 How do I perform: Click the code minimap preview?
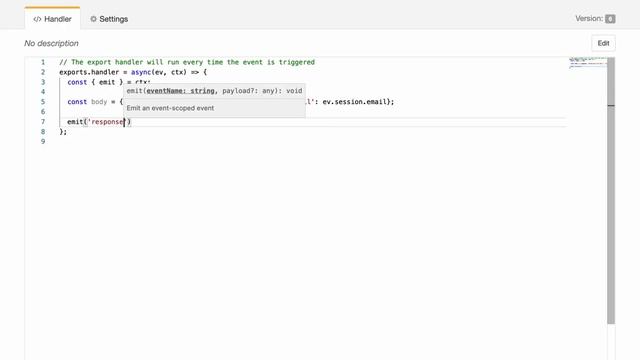[x=588, y=62]
